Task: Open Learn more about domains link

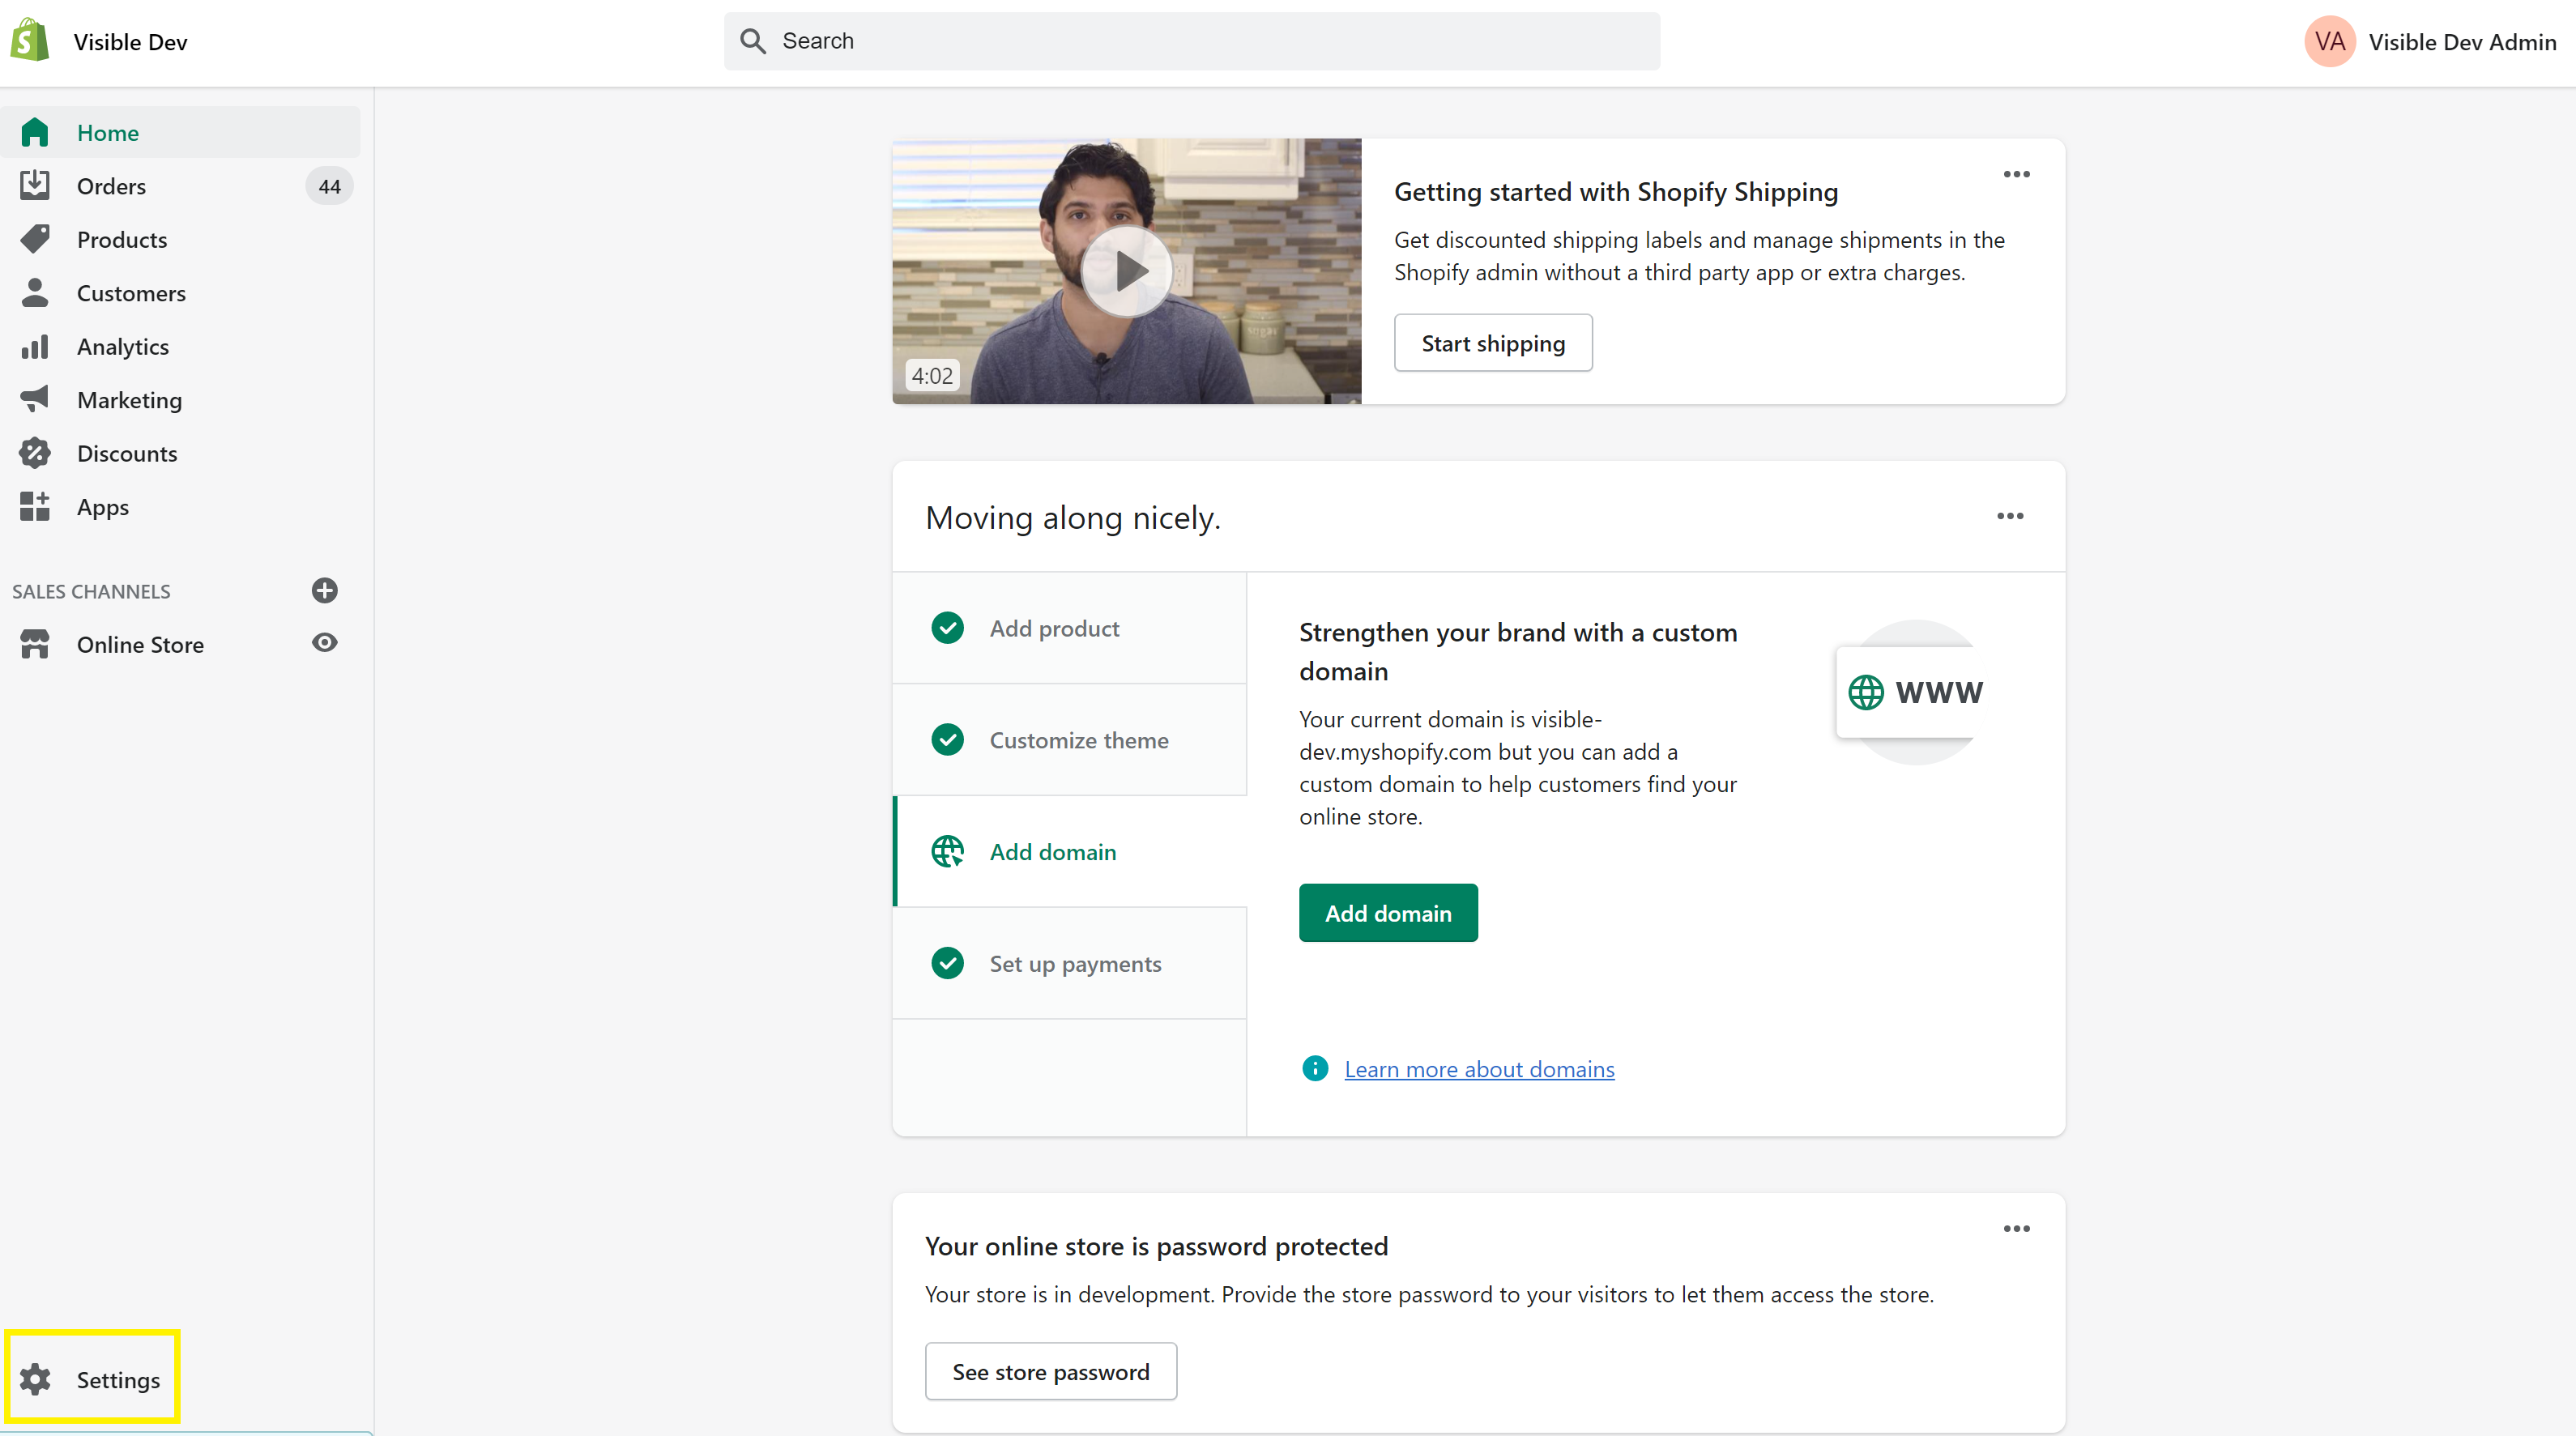Action: (x=1479, y=1068)
